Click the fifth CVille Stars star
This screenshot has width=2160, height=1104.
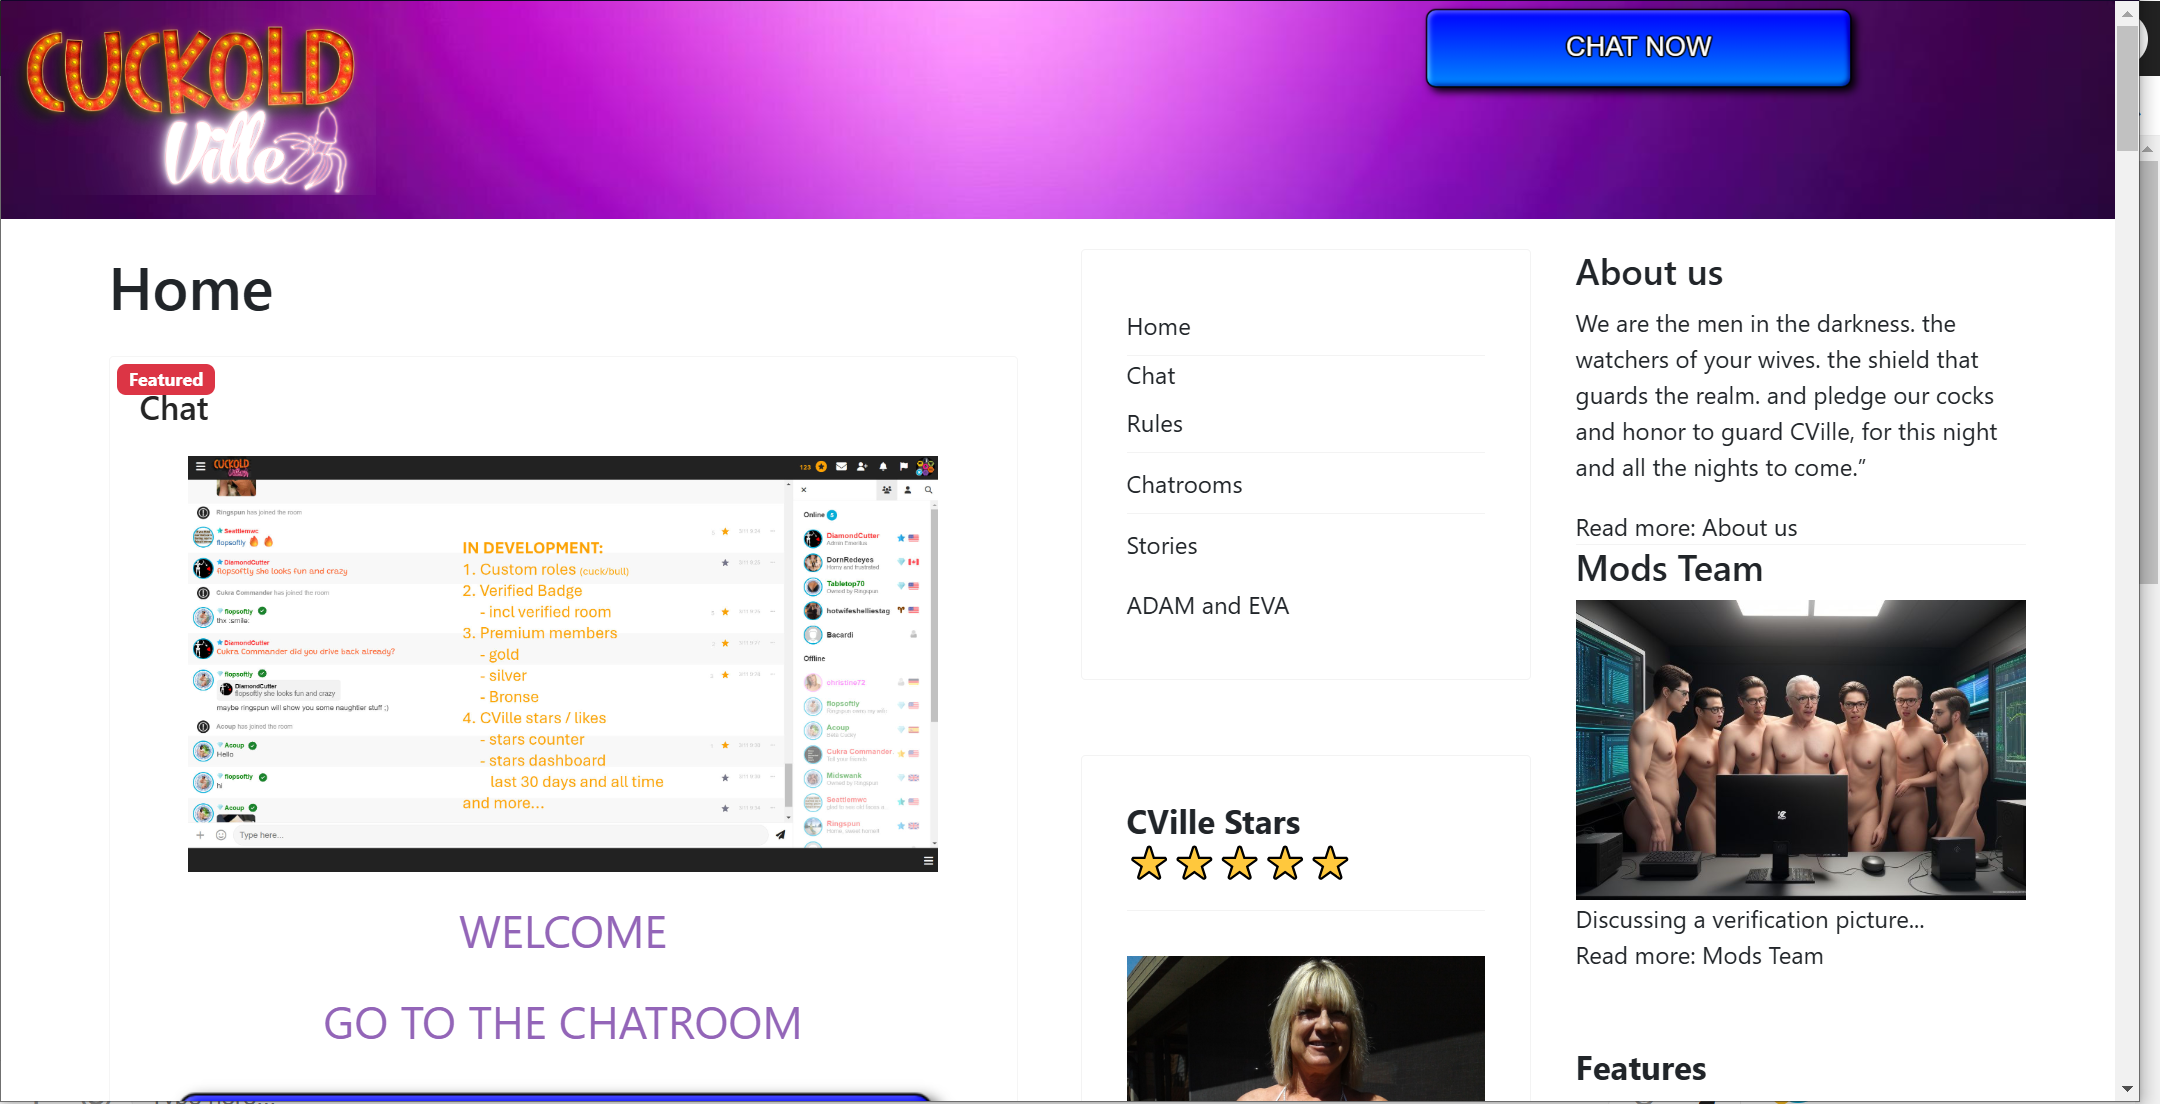[x=1330, y=863]
